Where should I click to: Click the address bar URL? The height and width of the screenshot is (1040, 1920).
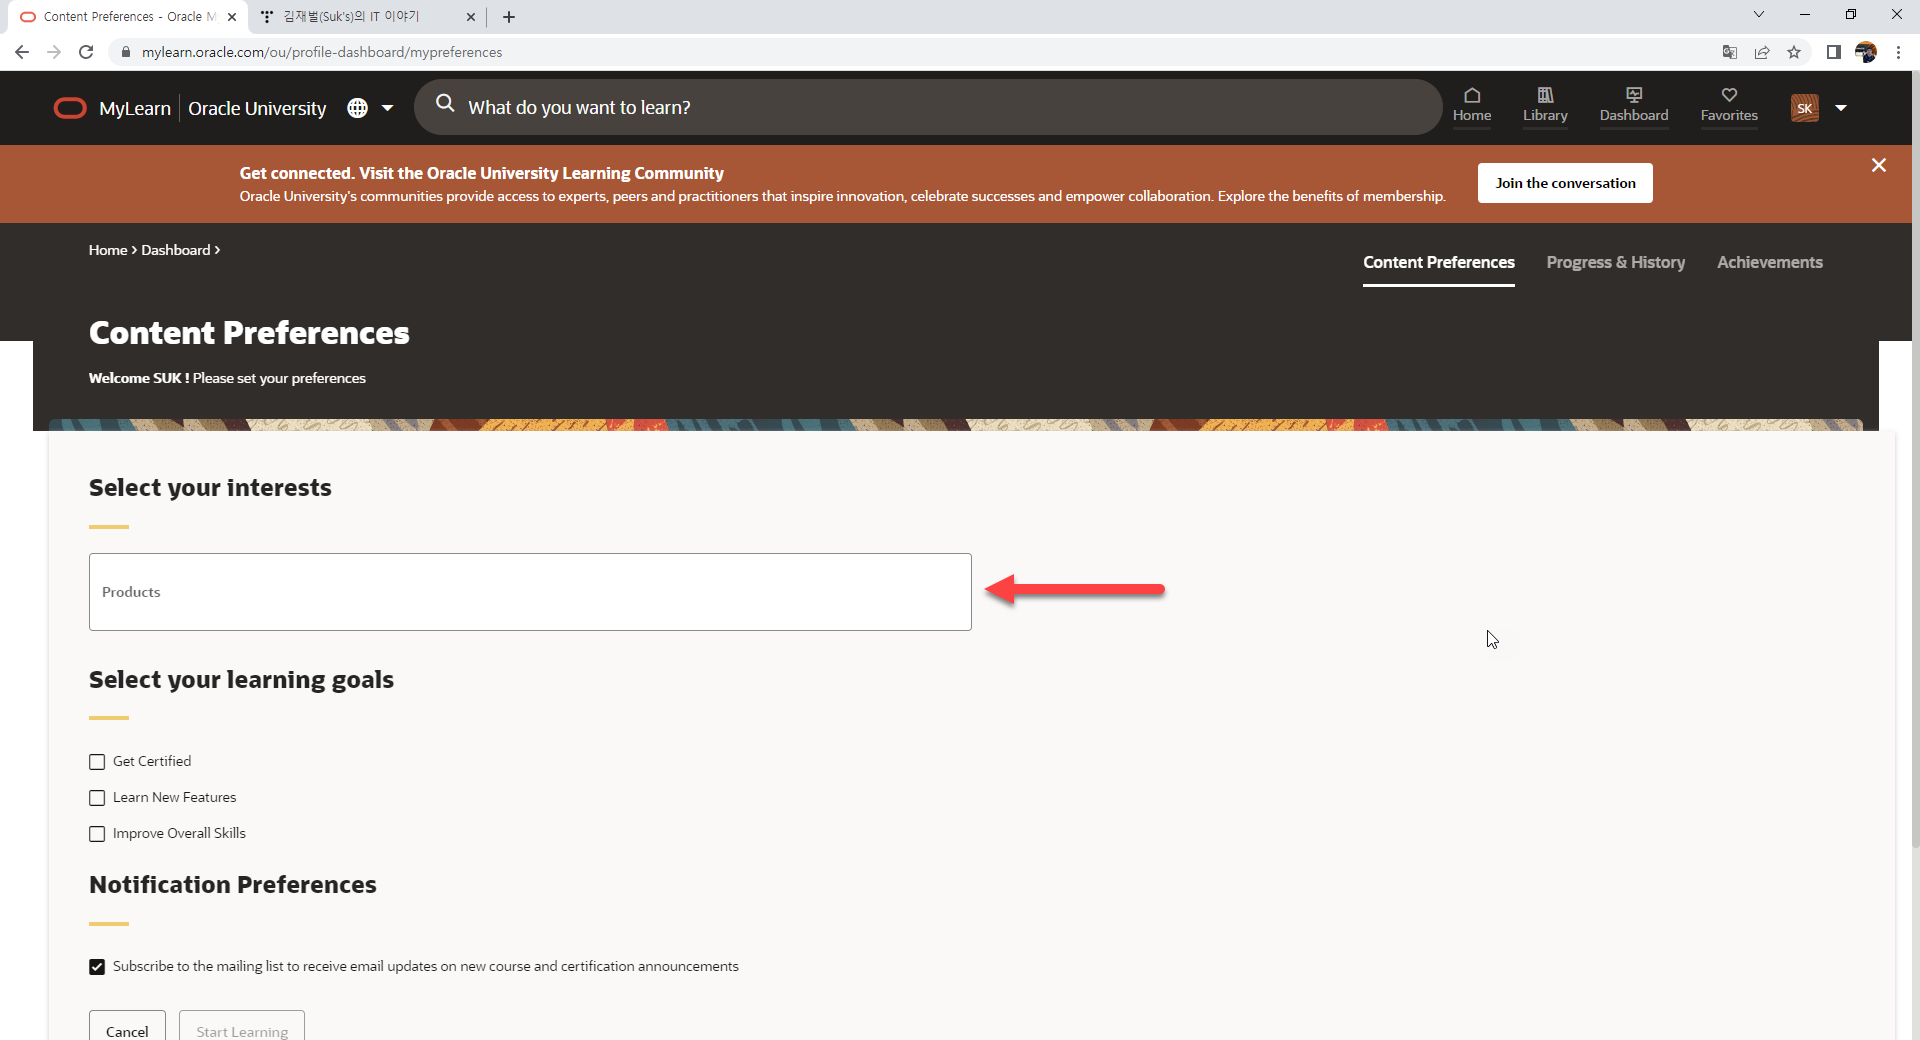pos(322,52)
